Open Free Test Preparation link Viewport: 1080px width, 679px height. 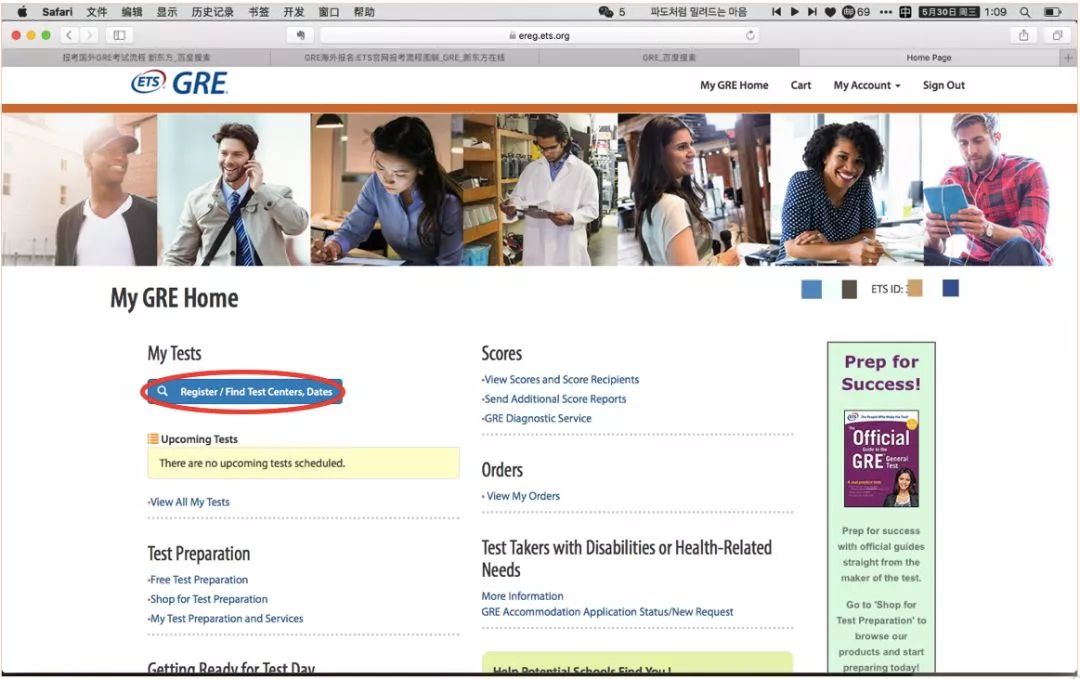[198, 580]
